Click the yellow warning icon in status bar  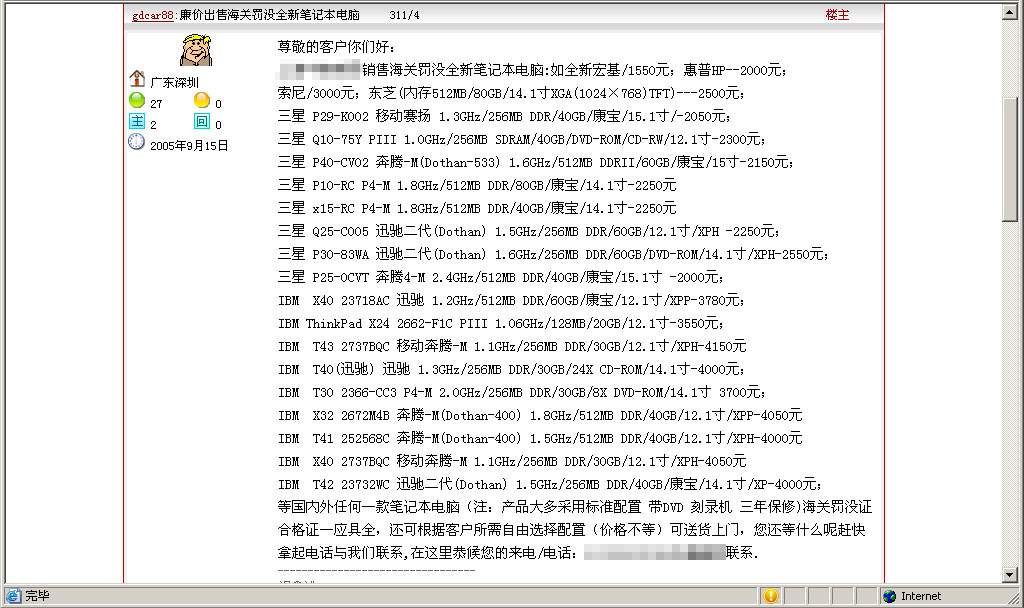coord(771,596)
